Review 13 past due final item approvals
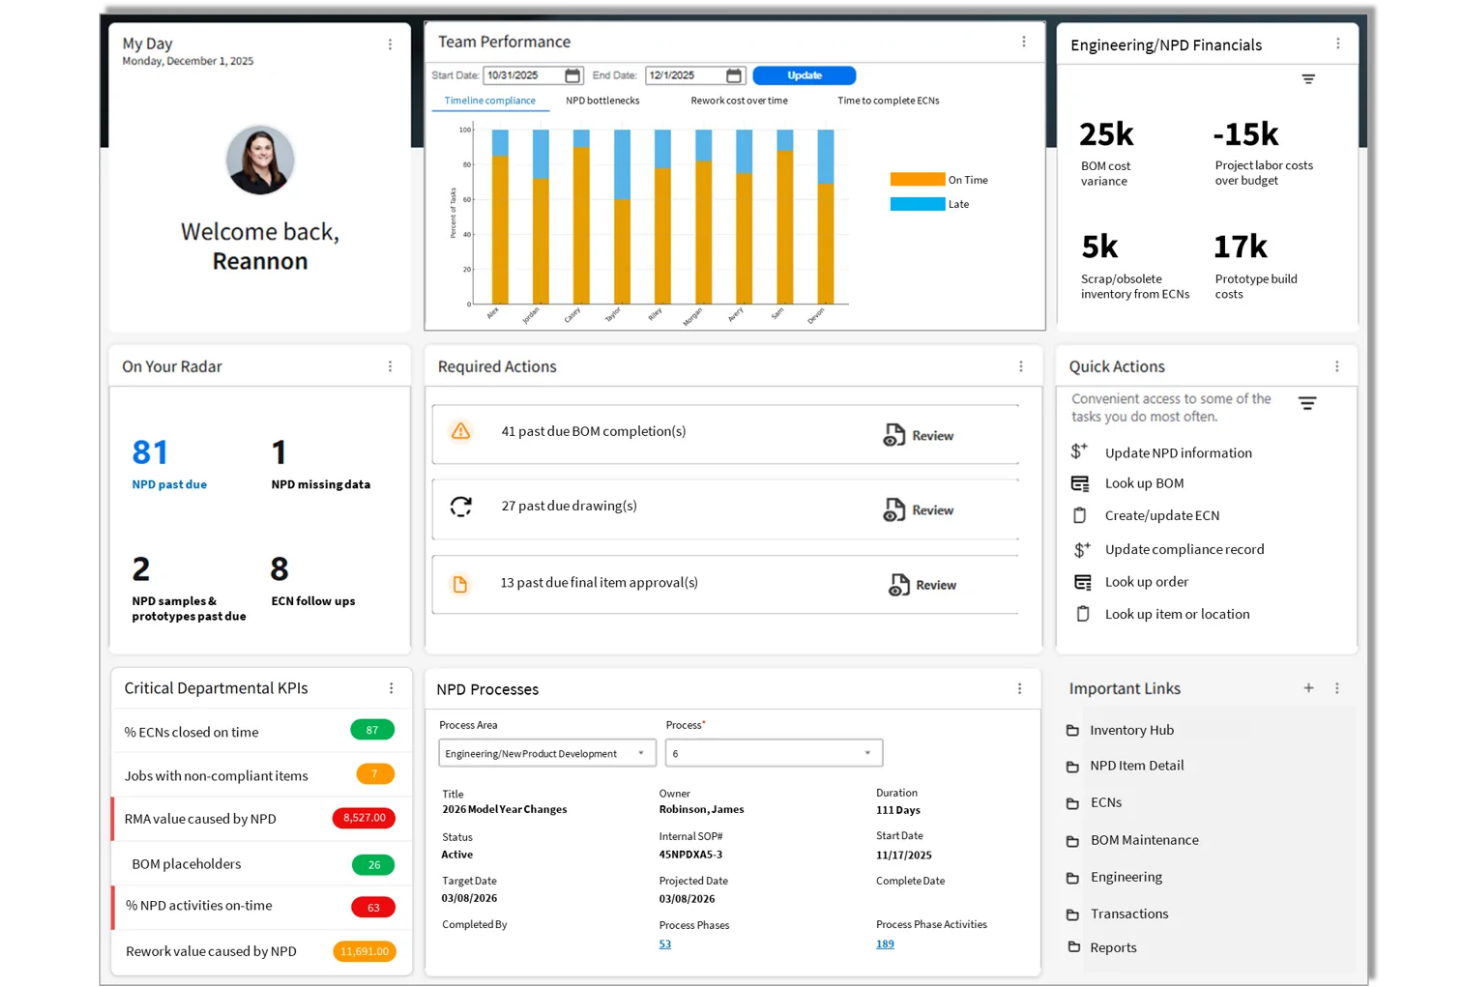The width and height of the screenshot is (1480, 987). (x=923, y=585)
